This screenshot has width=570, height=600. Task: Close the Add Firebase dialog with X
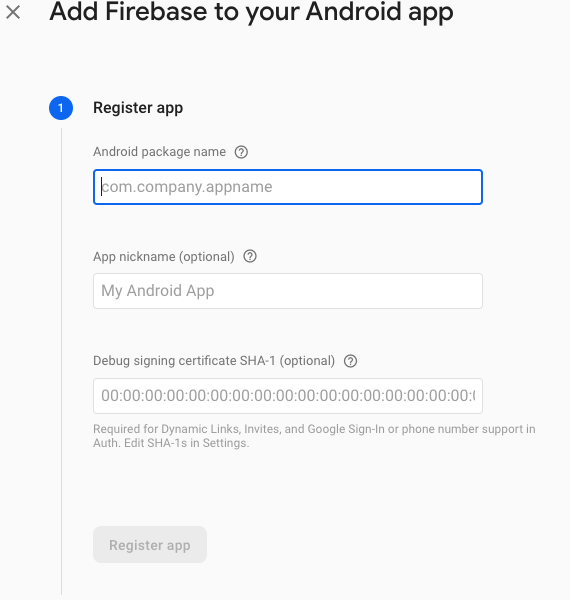coord(13,12)
